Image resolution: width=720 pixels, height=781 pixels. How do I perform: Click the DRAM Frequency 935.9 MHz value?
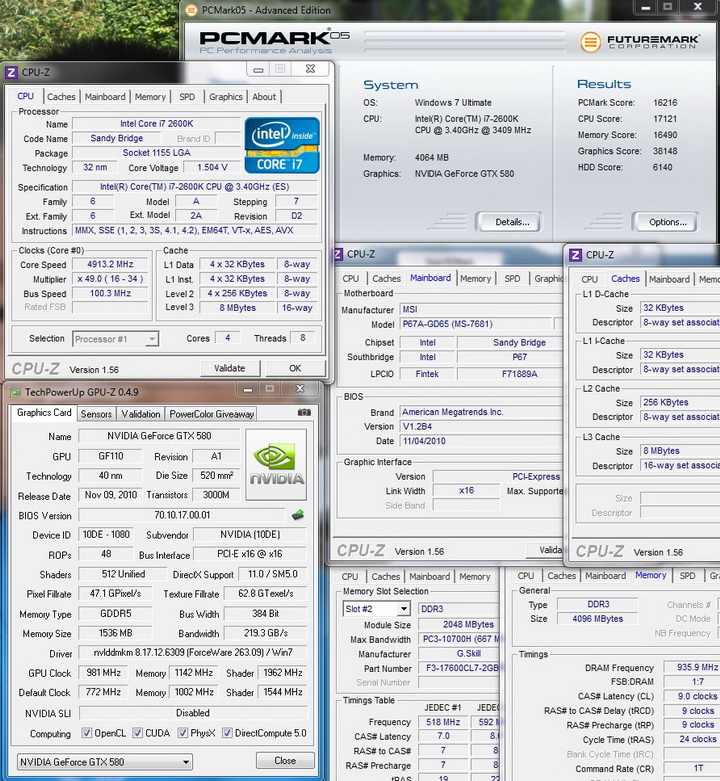pos(692,667)
